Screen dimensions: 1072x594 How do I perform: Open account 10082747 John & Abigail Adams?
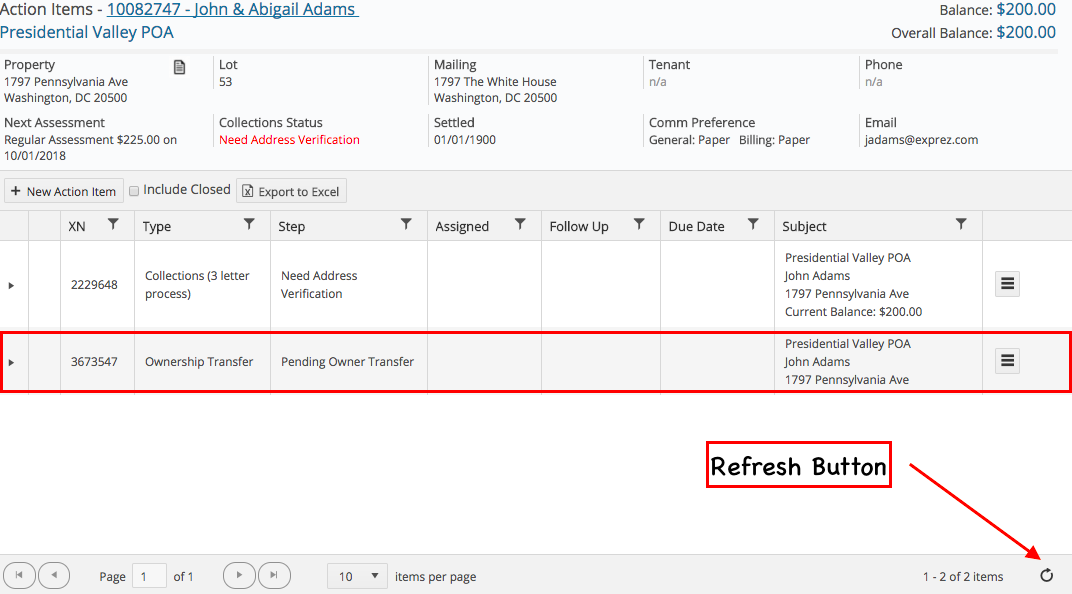pos(231,10)
